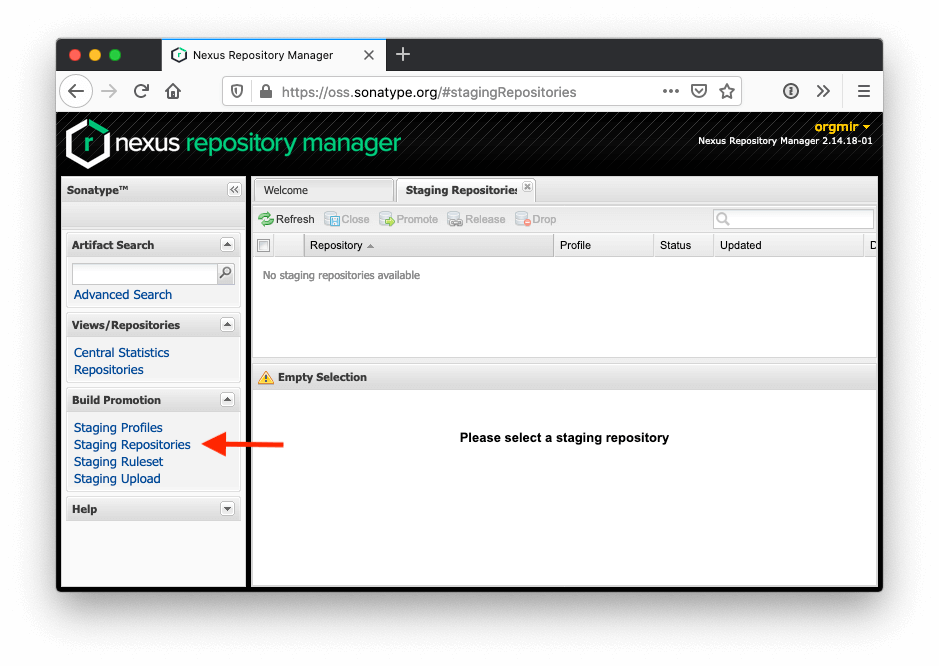The width and height of the screenshot is (939, 666).
Task: Open the orgmir user menu
Action: click(x=838, y=127)
